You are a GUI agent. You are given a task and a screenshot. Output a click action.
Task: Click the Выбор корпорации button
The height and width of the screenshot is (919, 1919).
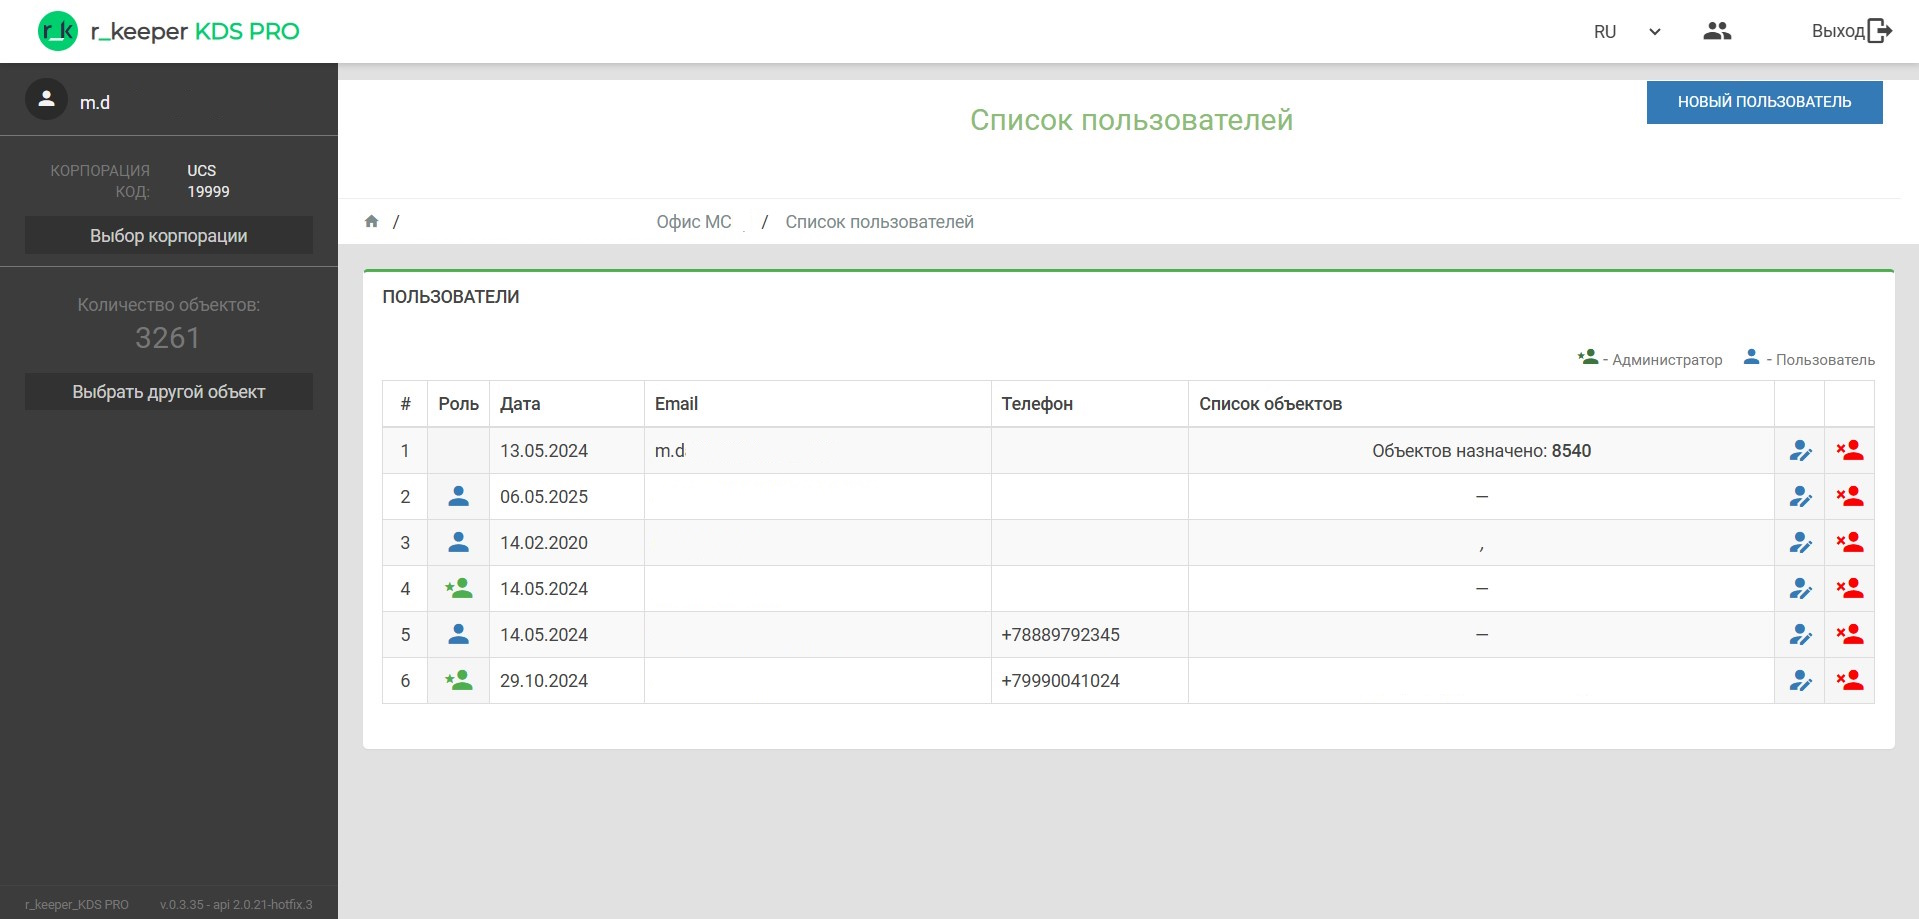click(x=168, y=236)
